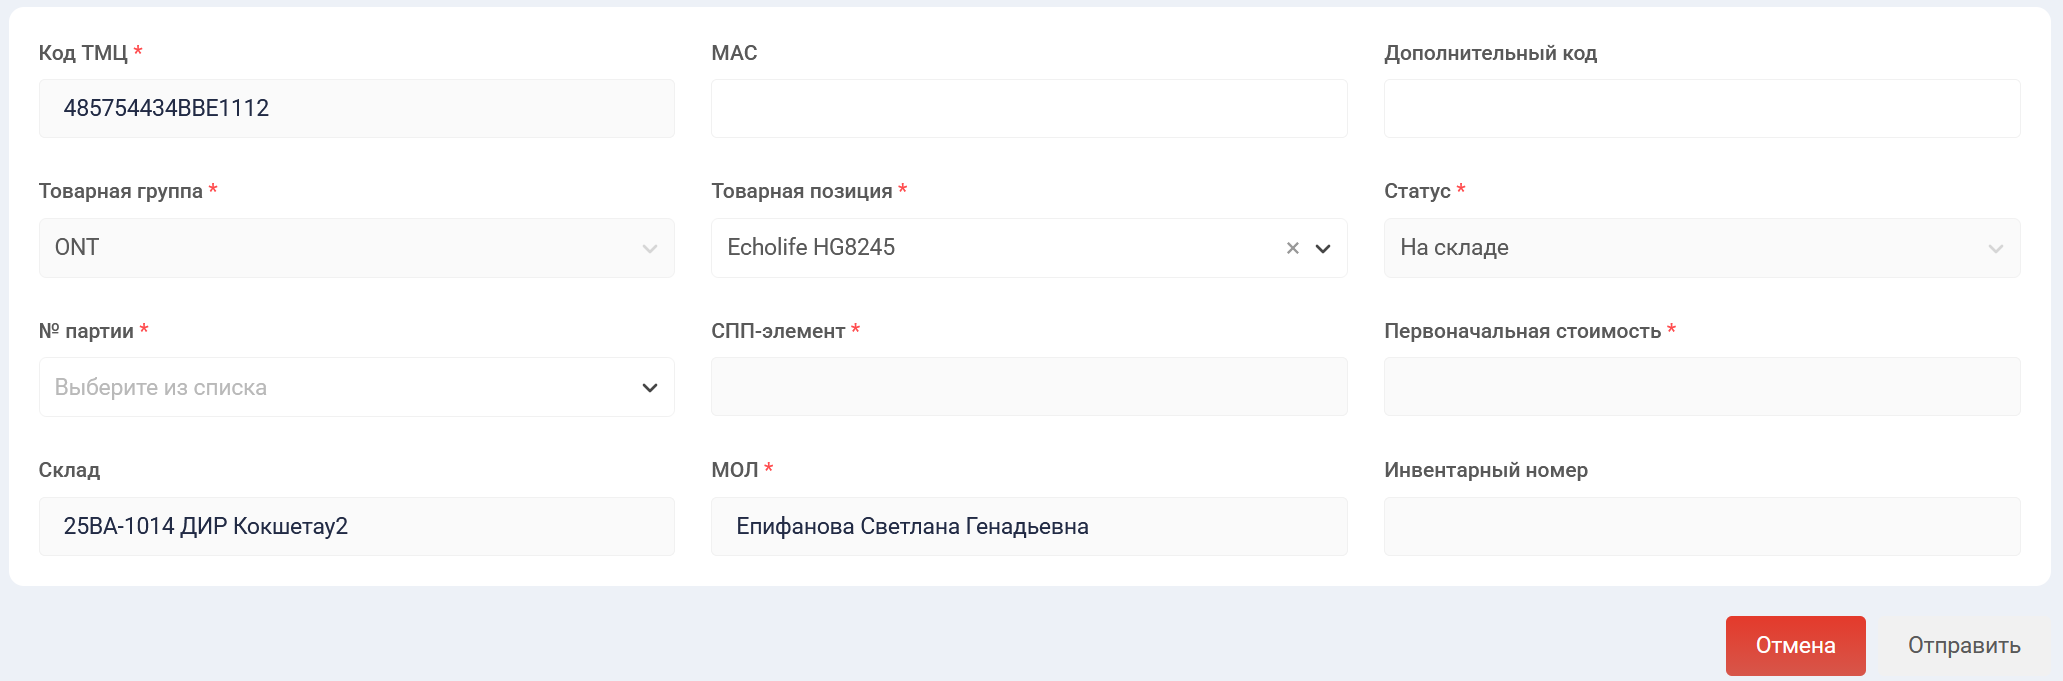Screen dimensions: 2063x681
Task: Expand the № партии list chevron
Action: (x=650, y=387)
